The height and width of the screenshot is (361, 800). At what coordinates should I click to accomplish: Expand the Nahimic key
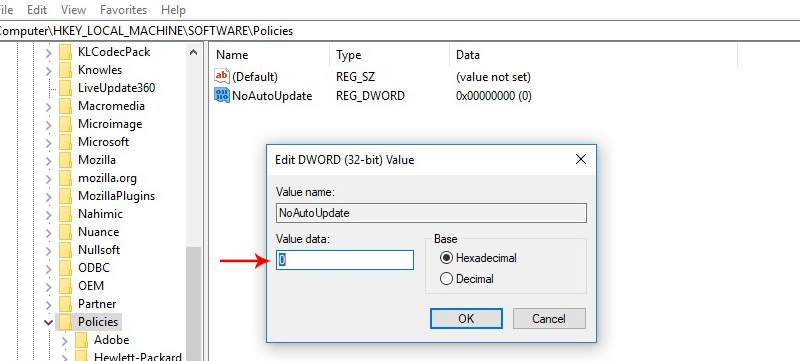coord(48,215)
